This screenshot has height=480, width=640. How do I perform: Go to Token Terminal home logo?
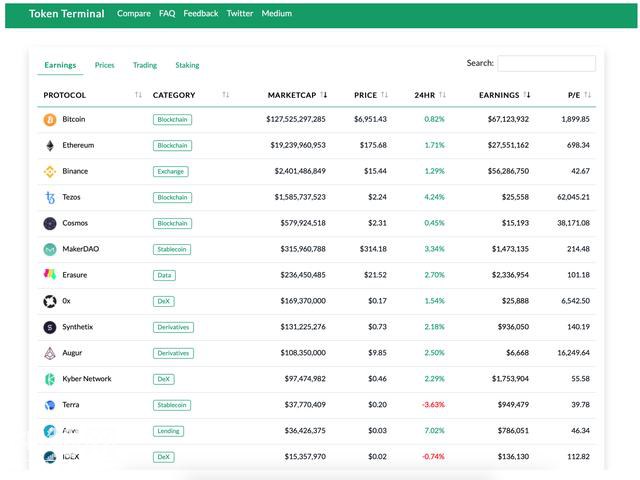point(67,13)
